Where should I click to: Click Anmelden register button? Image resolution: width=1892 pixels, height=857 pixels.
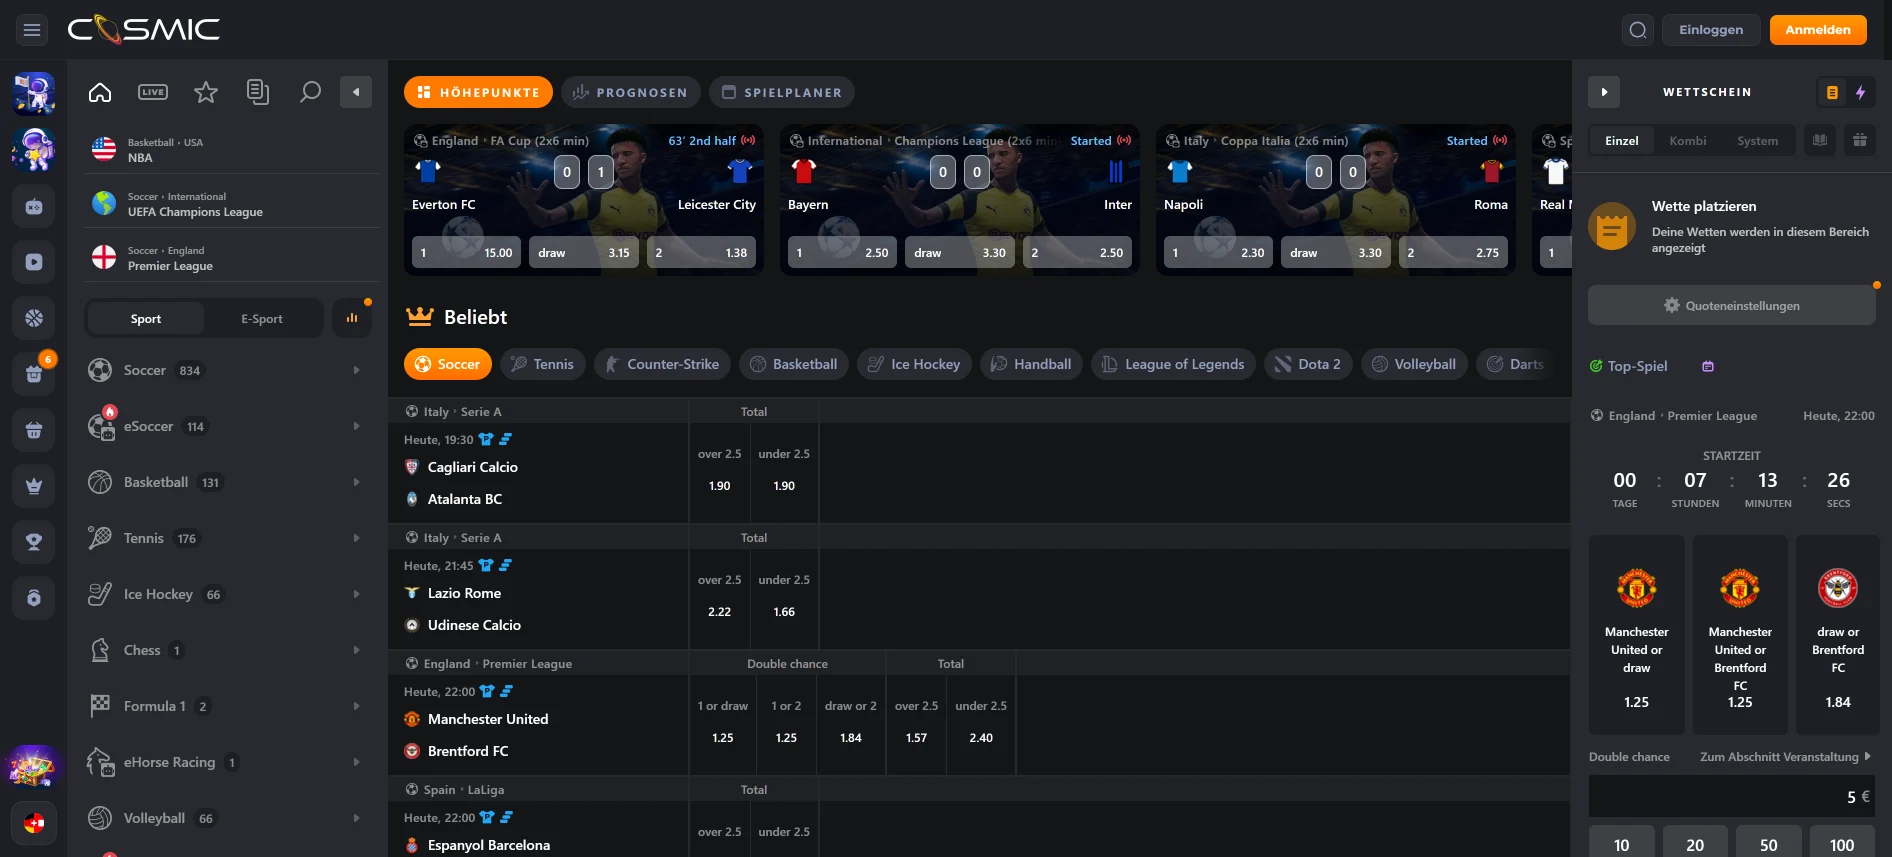(x=1818, y=30)
